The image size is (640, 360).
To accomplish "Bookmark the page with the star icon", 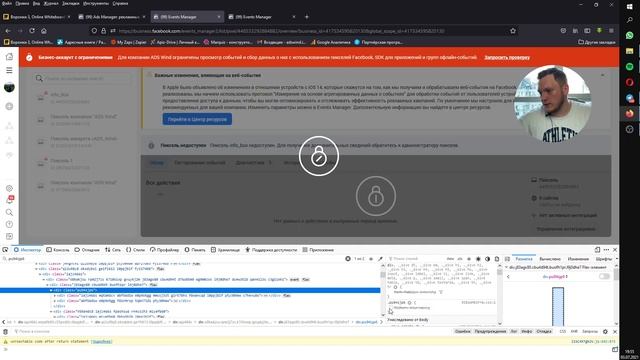I will pyautogui.click(x=513, y=31).
